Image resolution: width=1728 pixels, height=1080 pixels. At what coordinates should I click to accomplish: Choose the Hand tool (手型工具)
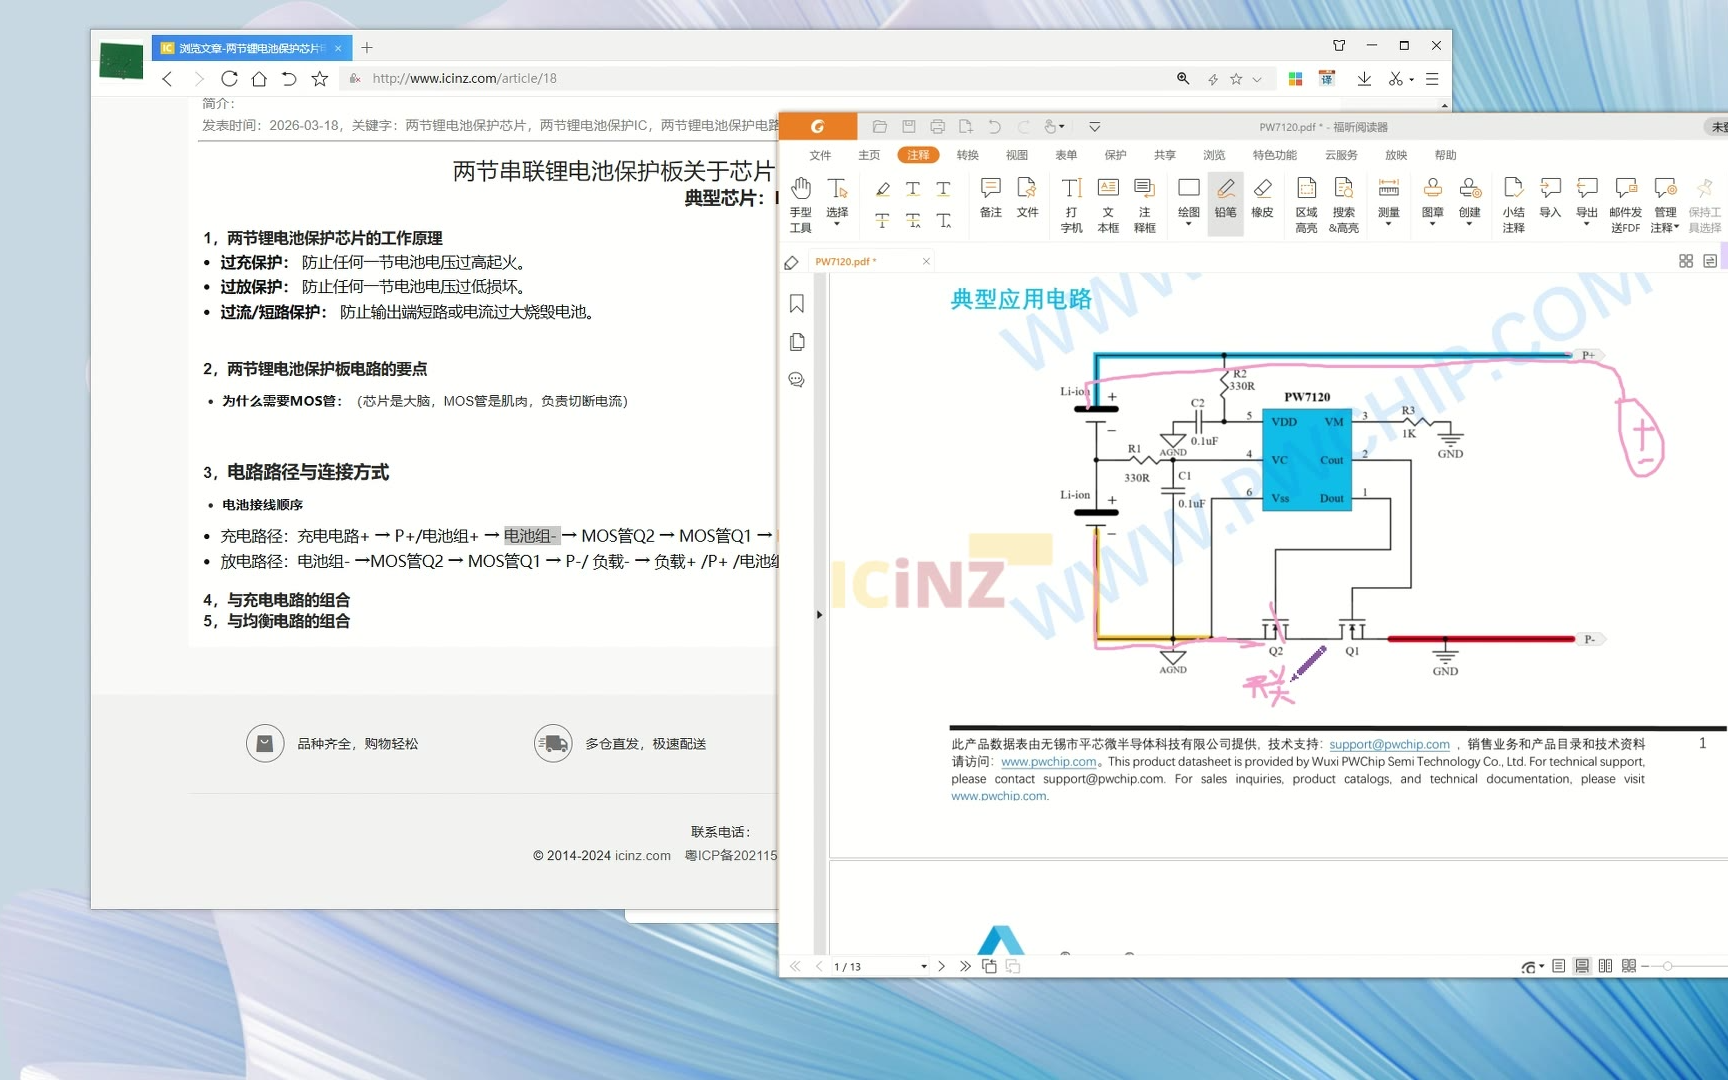800,204
